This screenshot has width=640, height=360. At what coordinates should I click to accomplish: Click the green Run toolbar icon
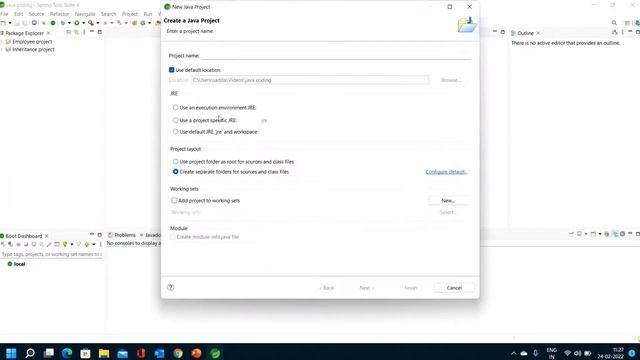pyautogui.click(x=77, y=23)
